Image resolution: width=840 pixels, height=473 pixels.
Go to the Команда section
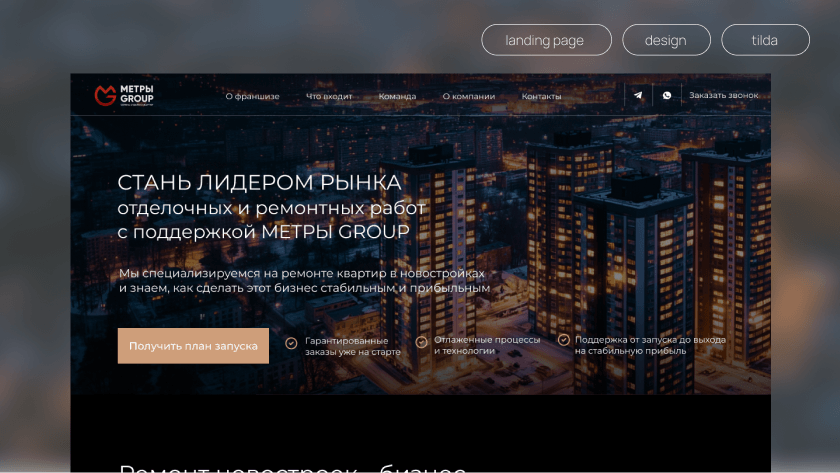click(x=397, y=96)
